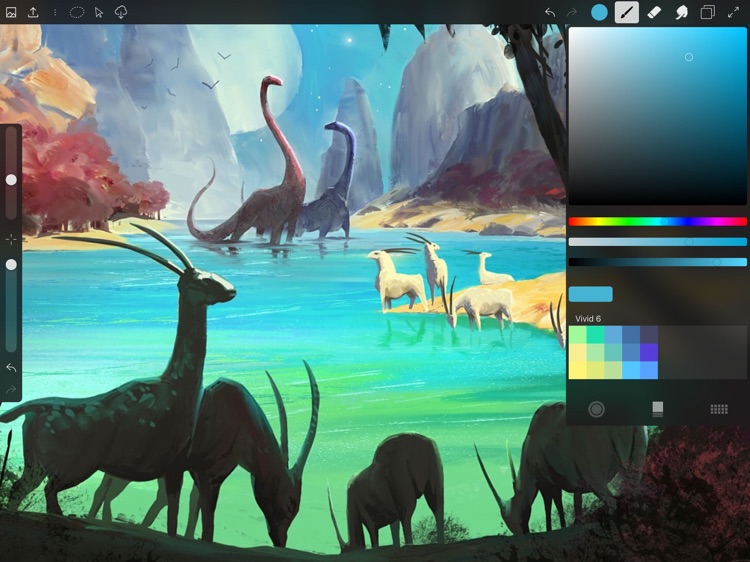Click the color field picker circle
This screenshot has height=562, width=750.
[x=689, y=57]
